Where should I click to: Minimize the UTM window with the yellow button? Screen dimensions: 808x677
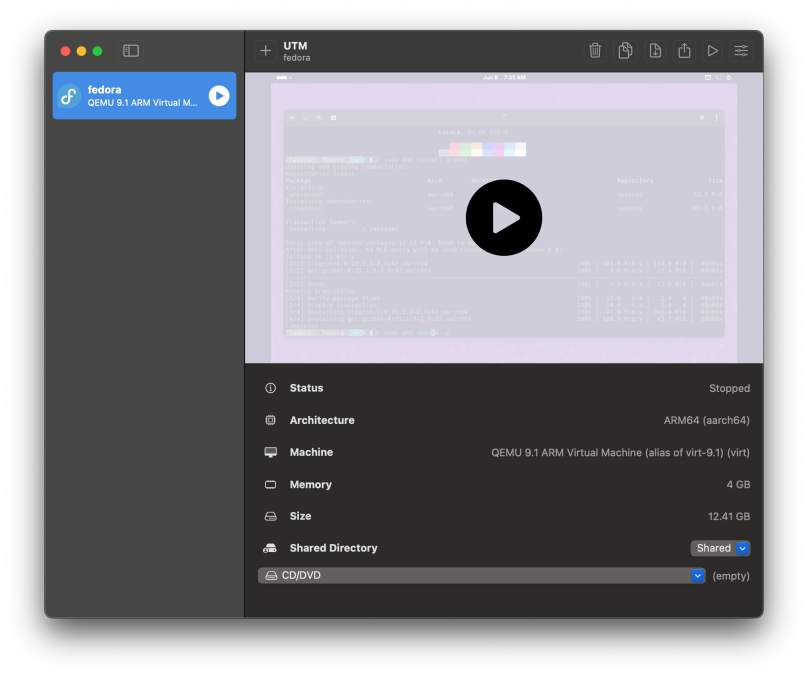pos(81,51)
